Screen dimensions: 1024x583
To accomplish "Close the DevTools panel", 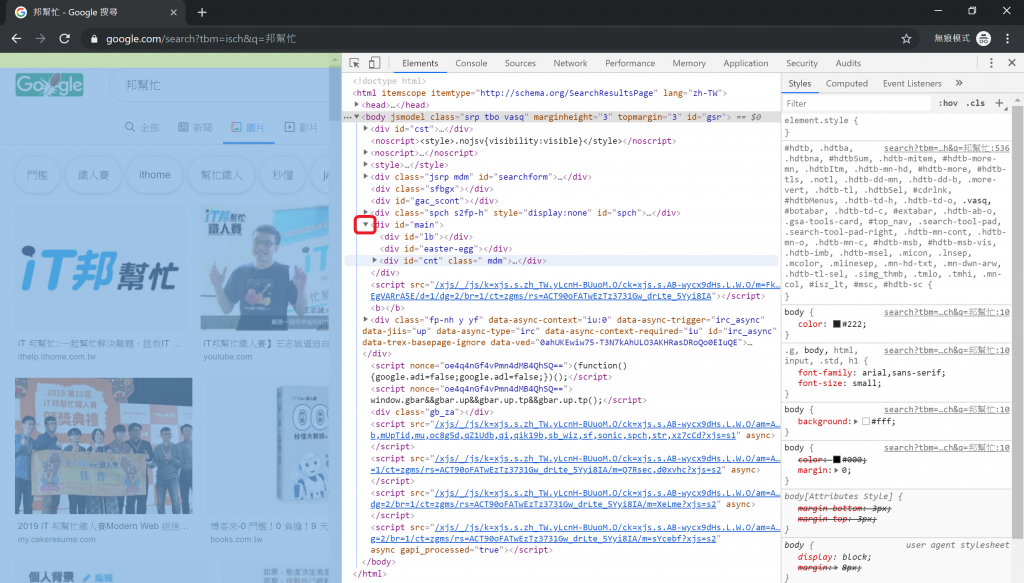I will 1012,63.
